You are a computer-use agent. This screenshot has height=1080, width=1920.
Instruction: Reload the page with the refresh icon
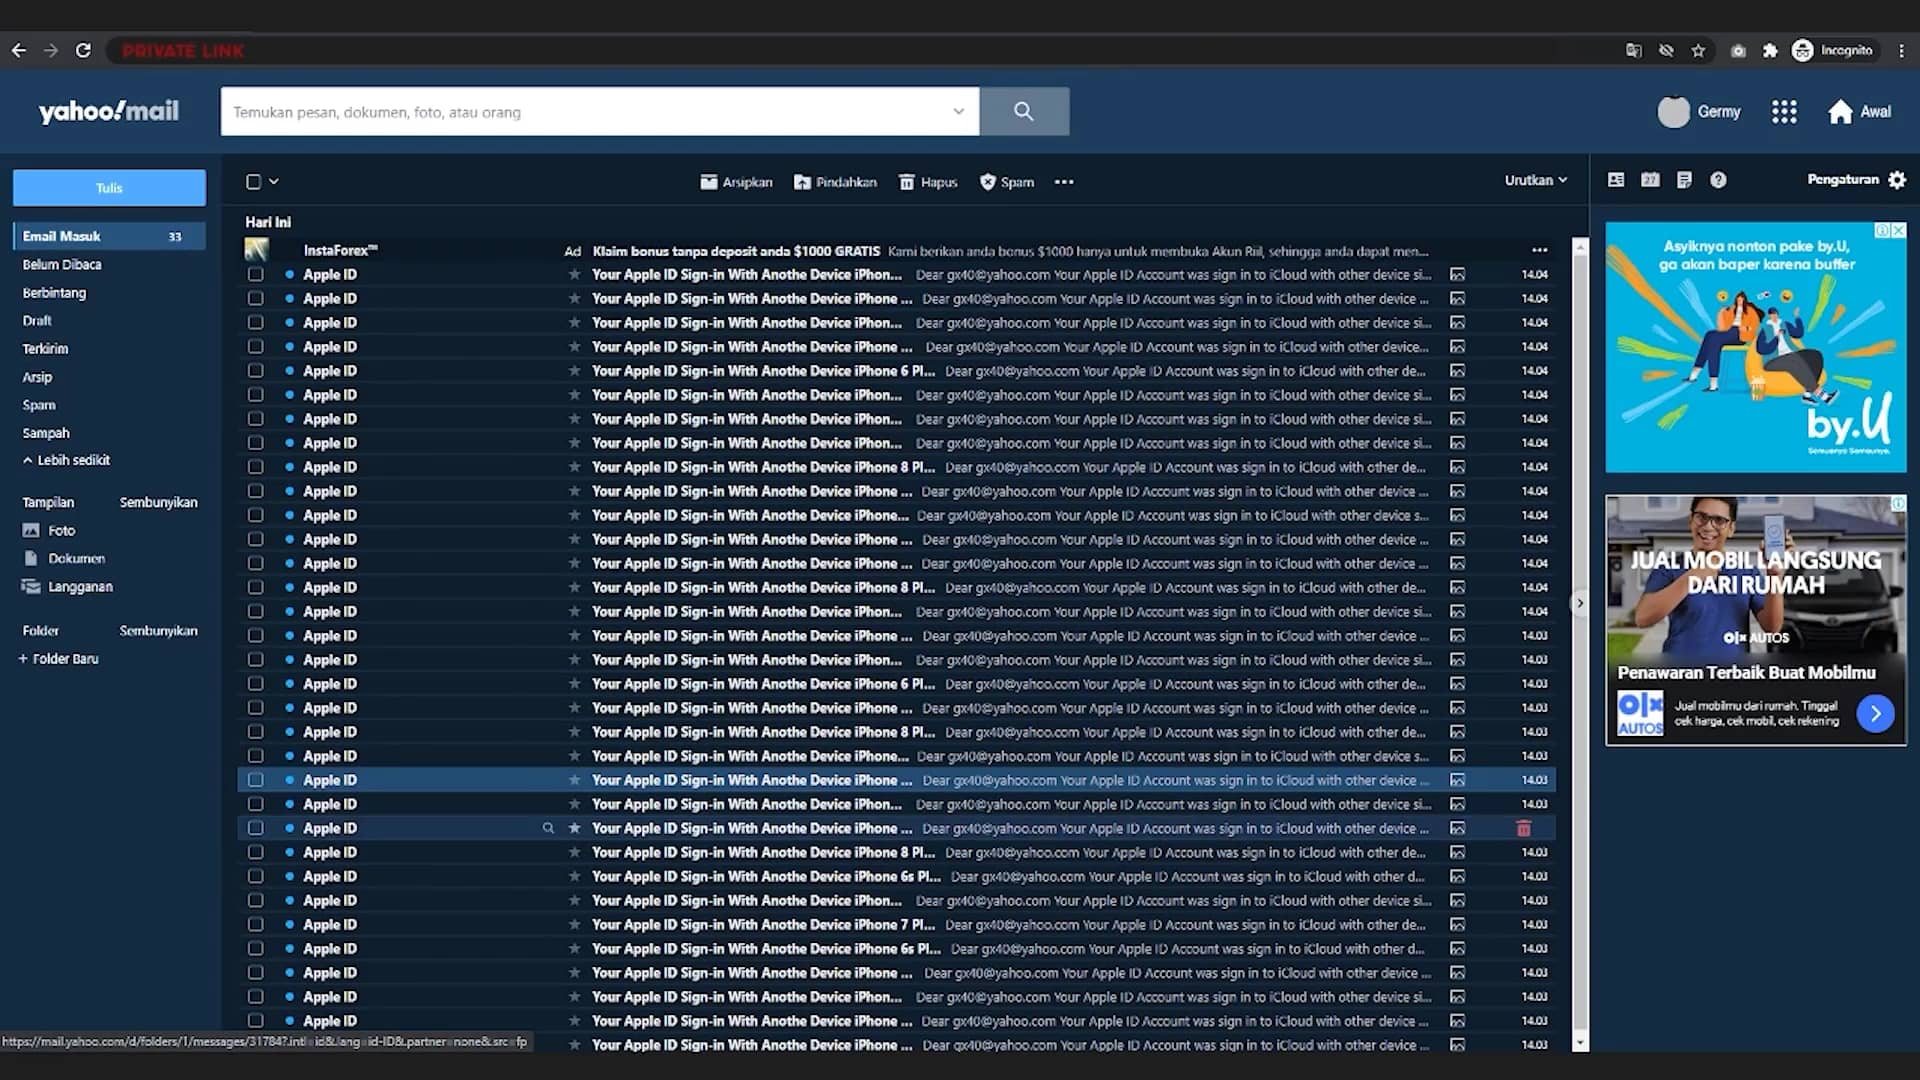(x=83, y=51)
